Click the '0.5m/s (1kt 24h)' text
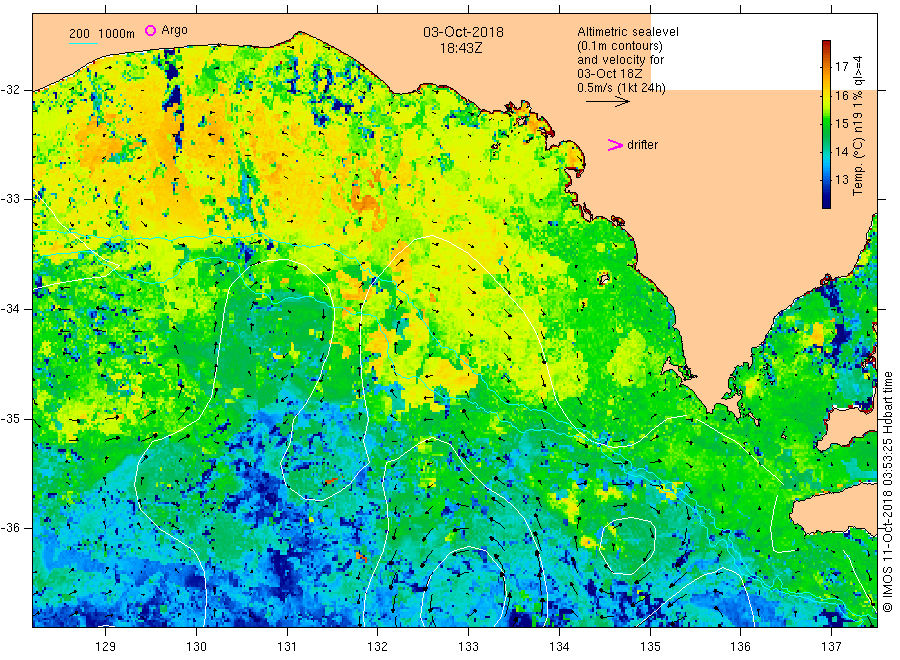Screen dimensions: 900x660 [x=622, y=88]
